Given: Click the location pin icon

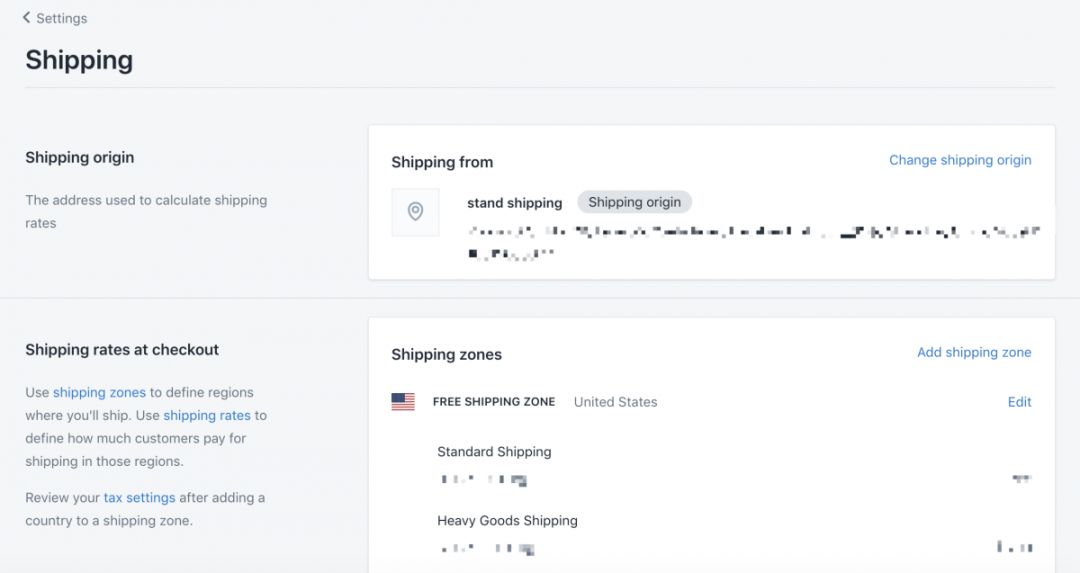Looking at the screenshot, I should [x=415, y=212].
